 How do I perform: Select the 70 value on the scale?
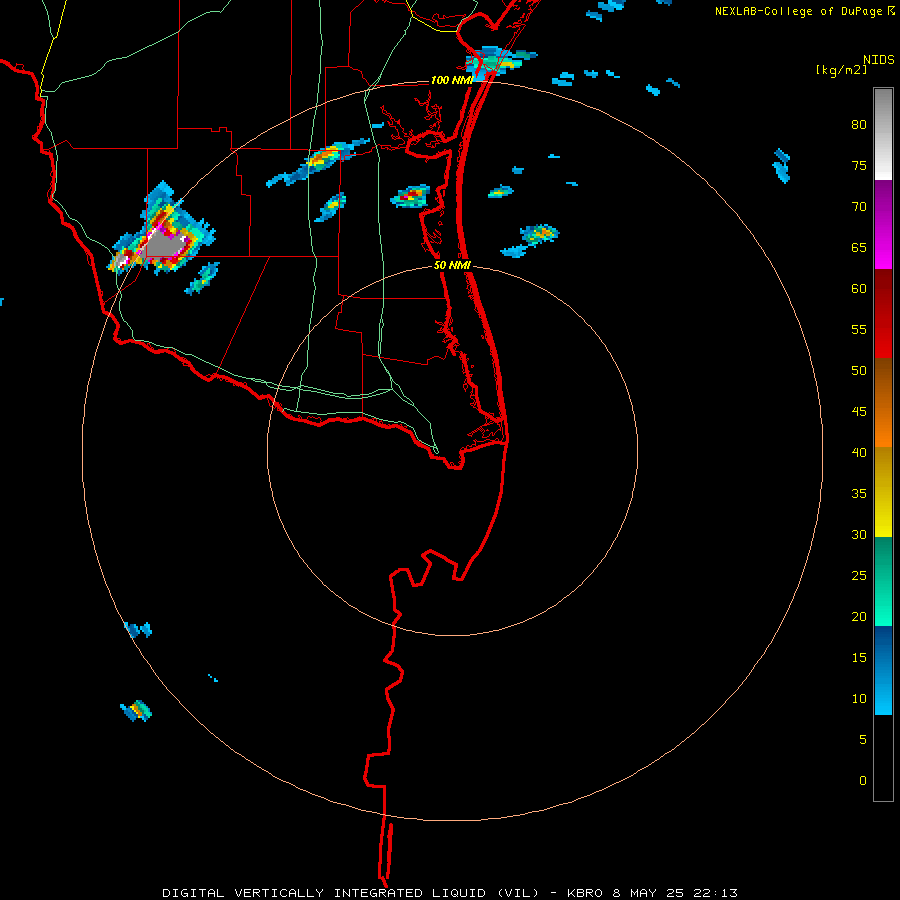click(859, 207)
